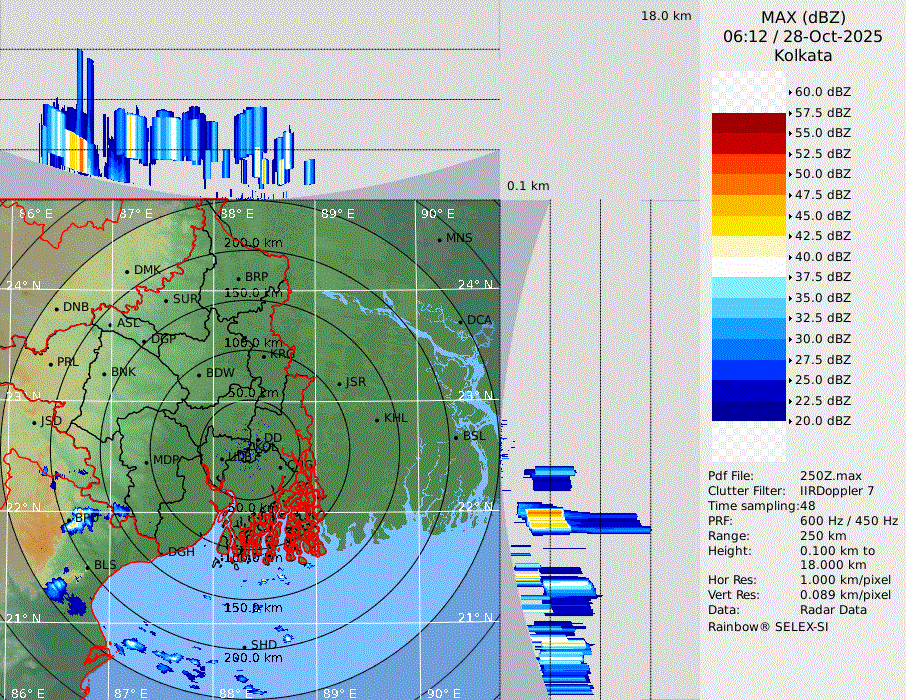Screen dimensions: 906x700
Task: Select the DMK station marker
Action: (127, 271)
